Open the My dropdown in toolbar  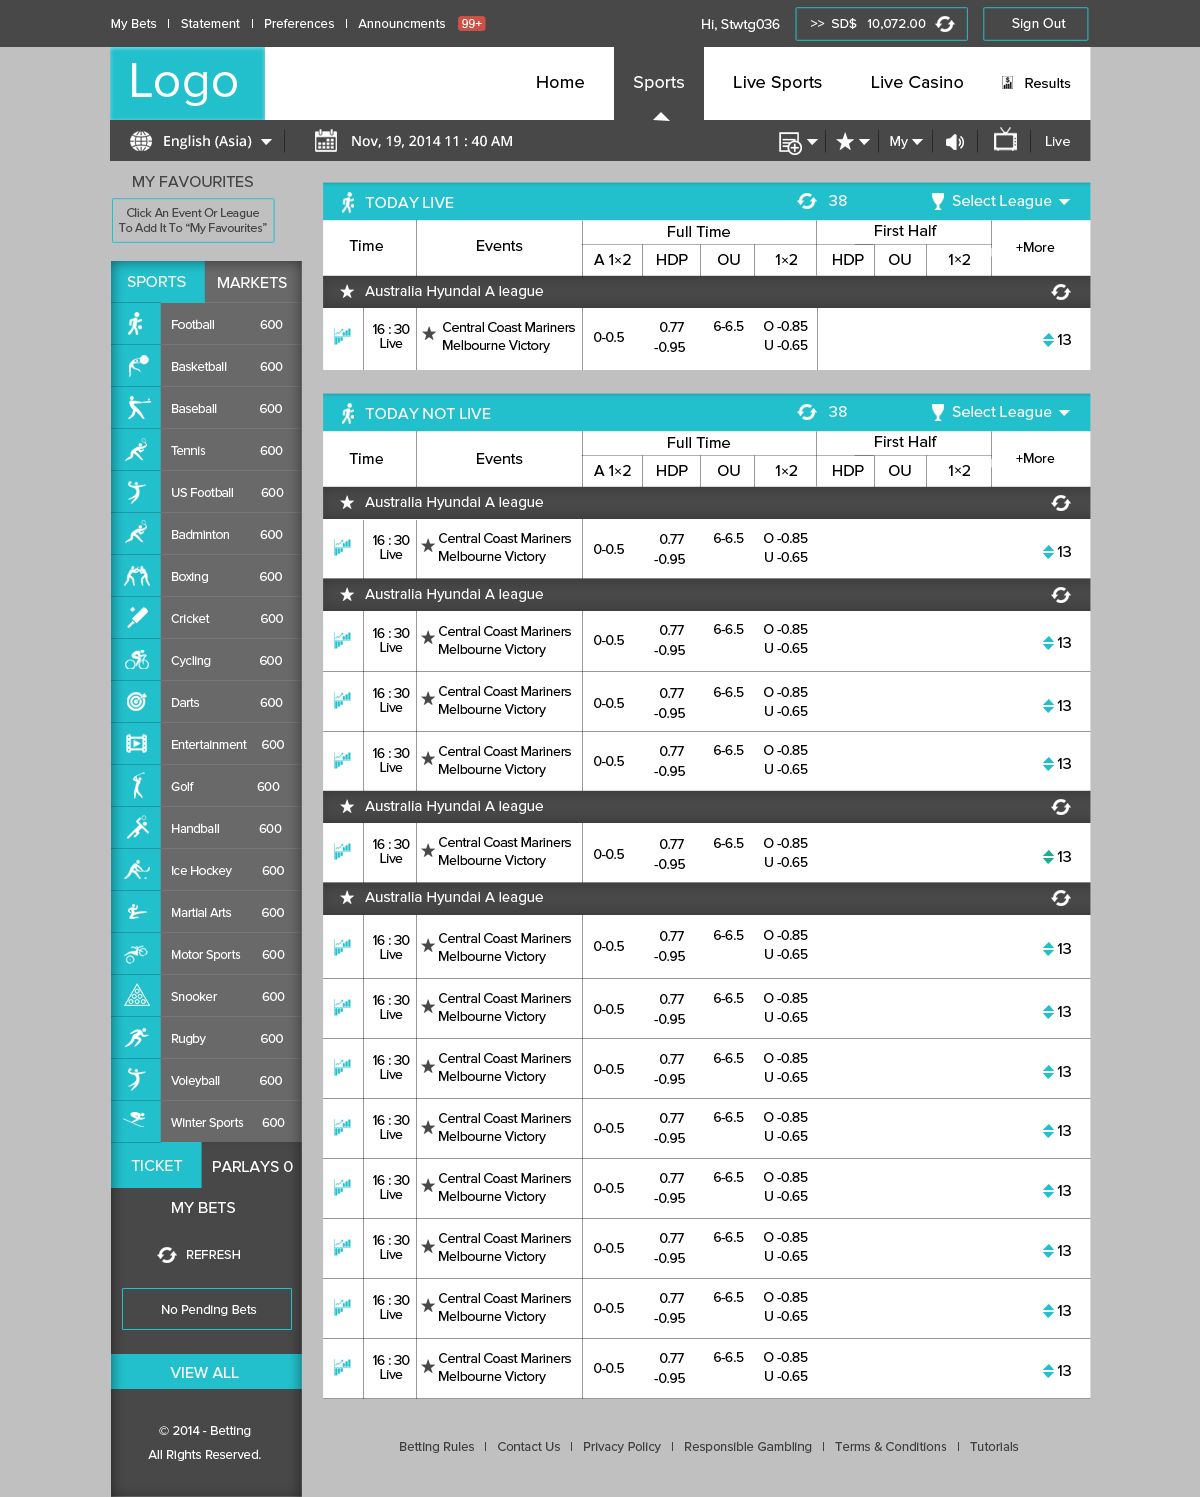pos(906,142)
